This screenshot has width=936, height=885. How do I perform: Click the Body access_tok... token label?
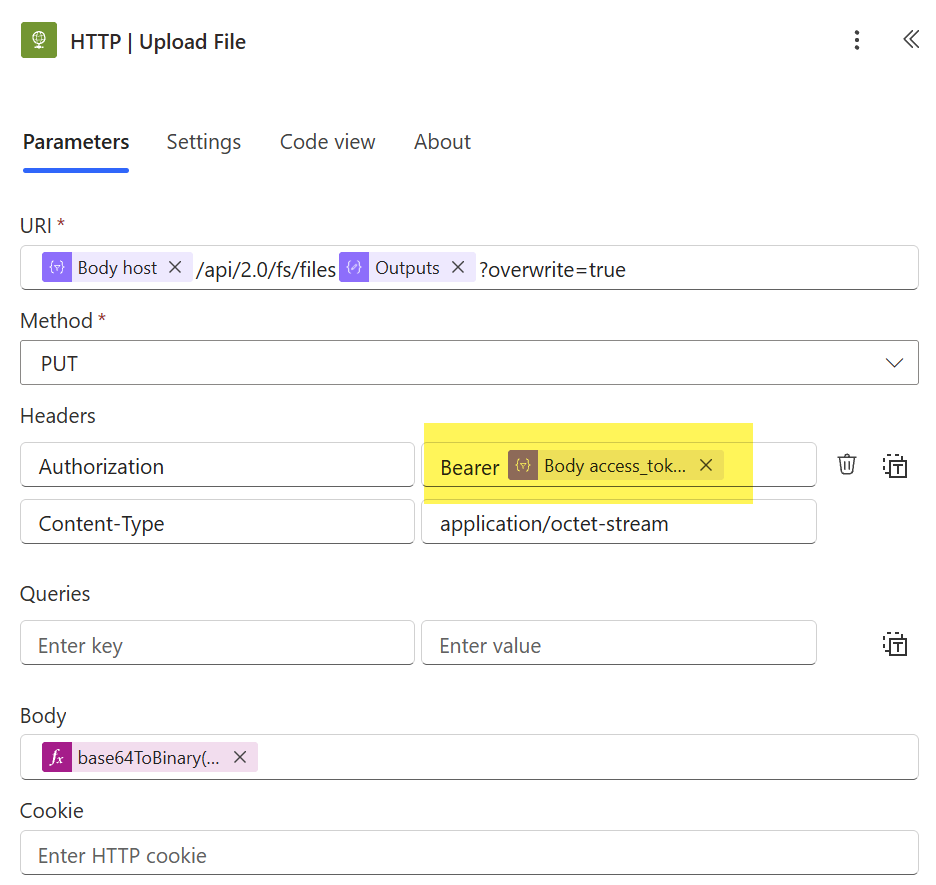tap(615, 465)
